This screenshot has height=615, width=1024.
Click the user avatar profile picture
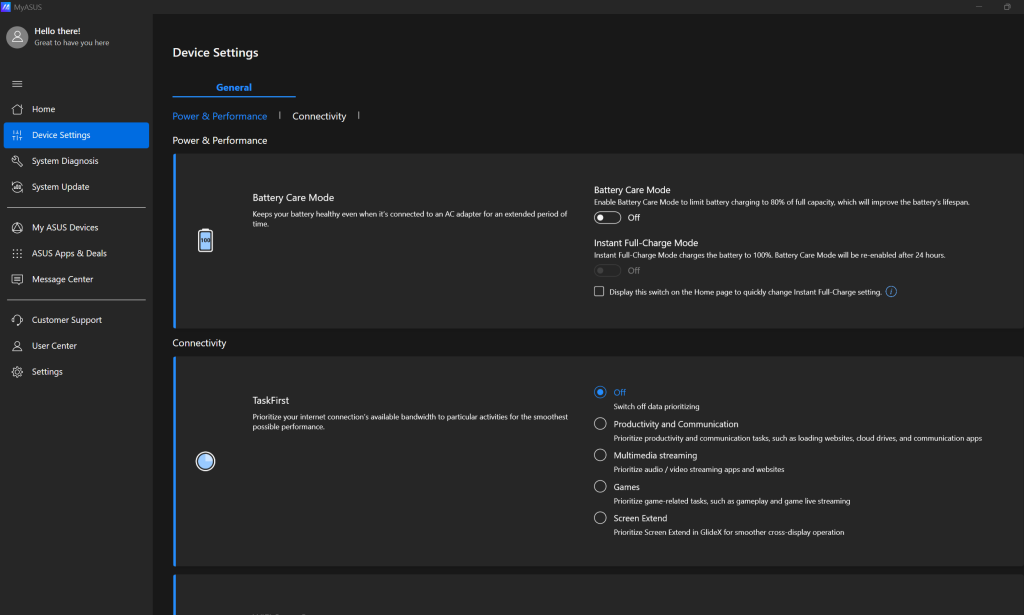[x=17, y=37]
